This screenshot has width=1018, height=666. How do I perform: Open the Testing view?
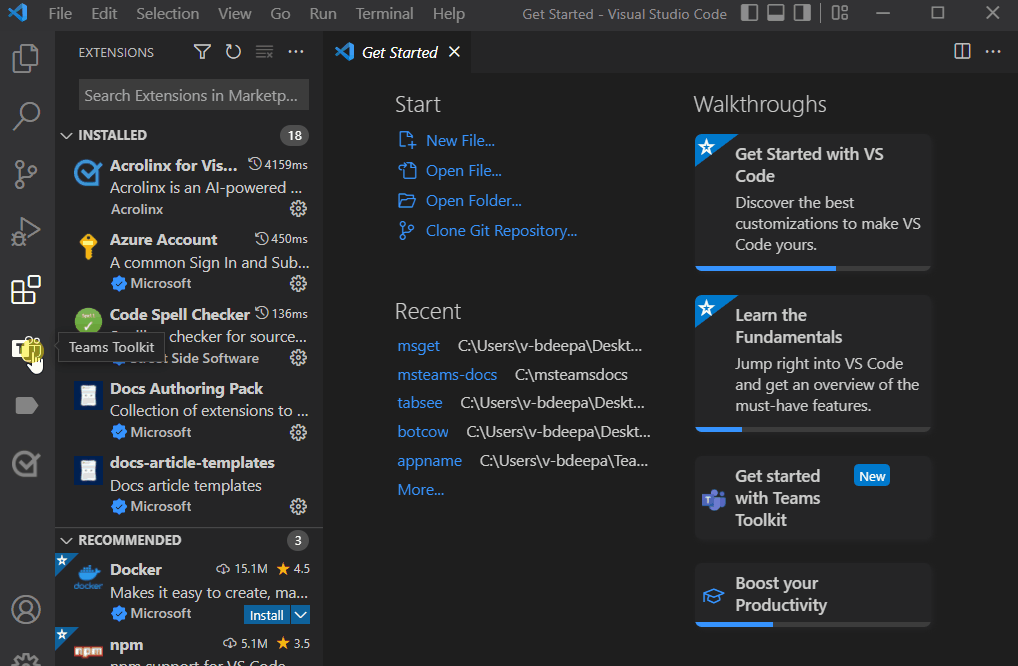coord(25,463)
